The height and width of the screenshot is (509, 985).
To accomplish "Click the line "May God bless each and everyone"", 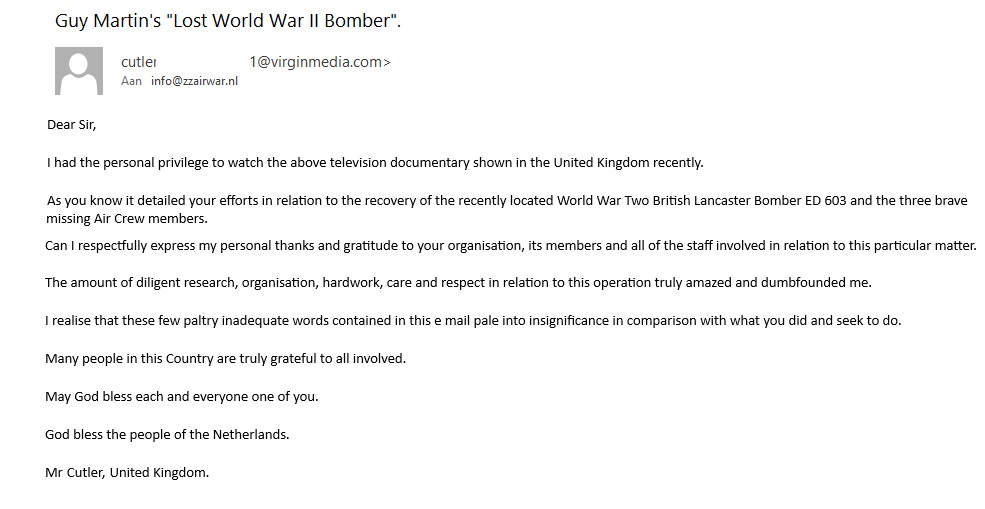I will 181,396.
